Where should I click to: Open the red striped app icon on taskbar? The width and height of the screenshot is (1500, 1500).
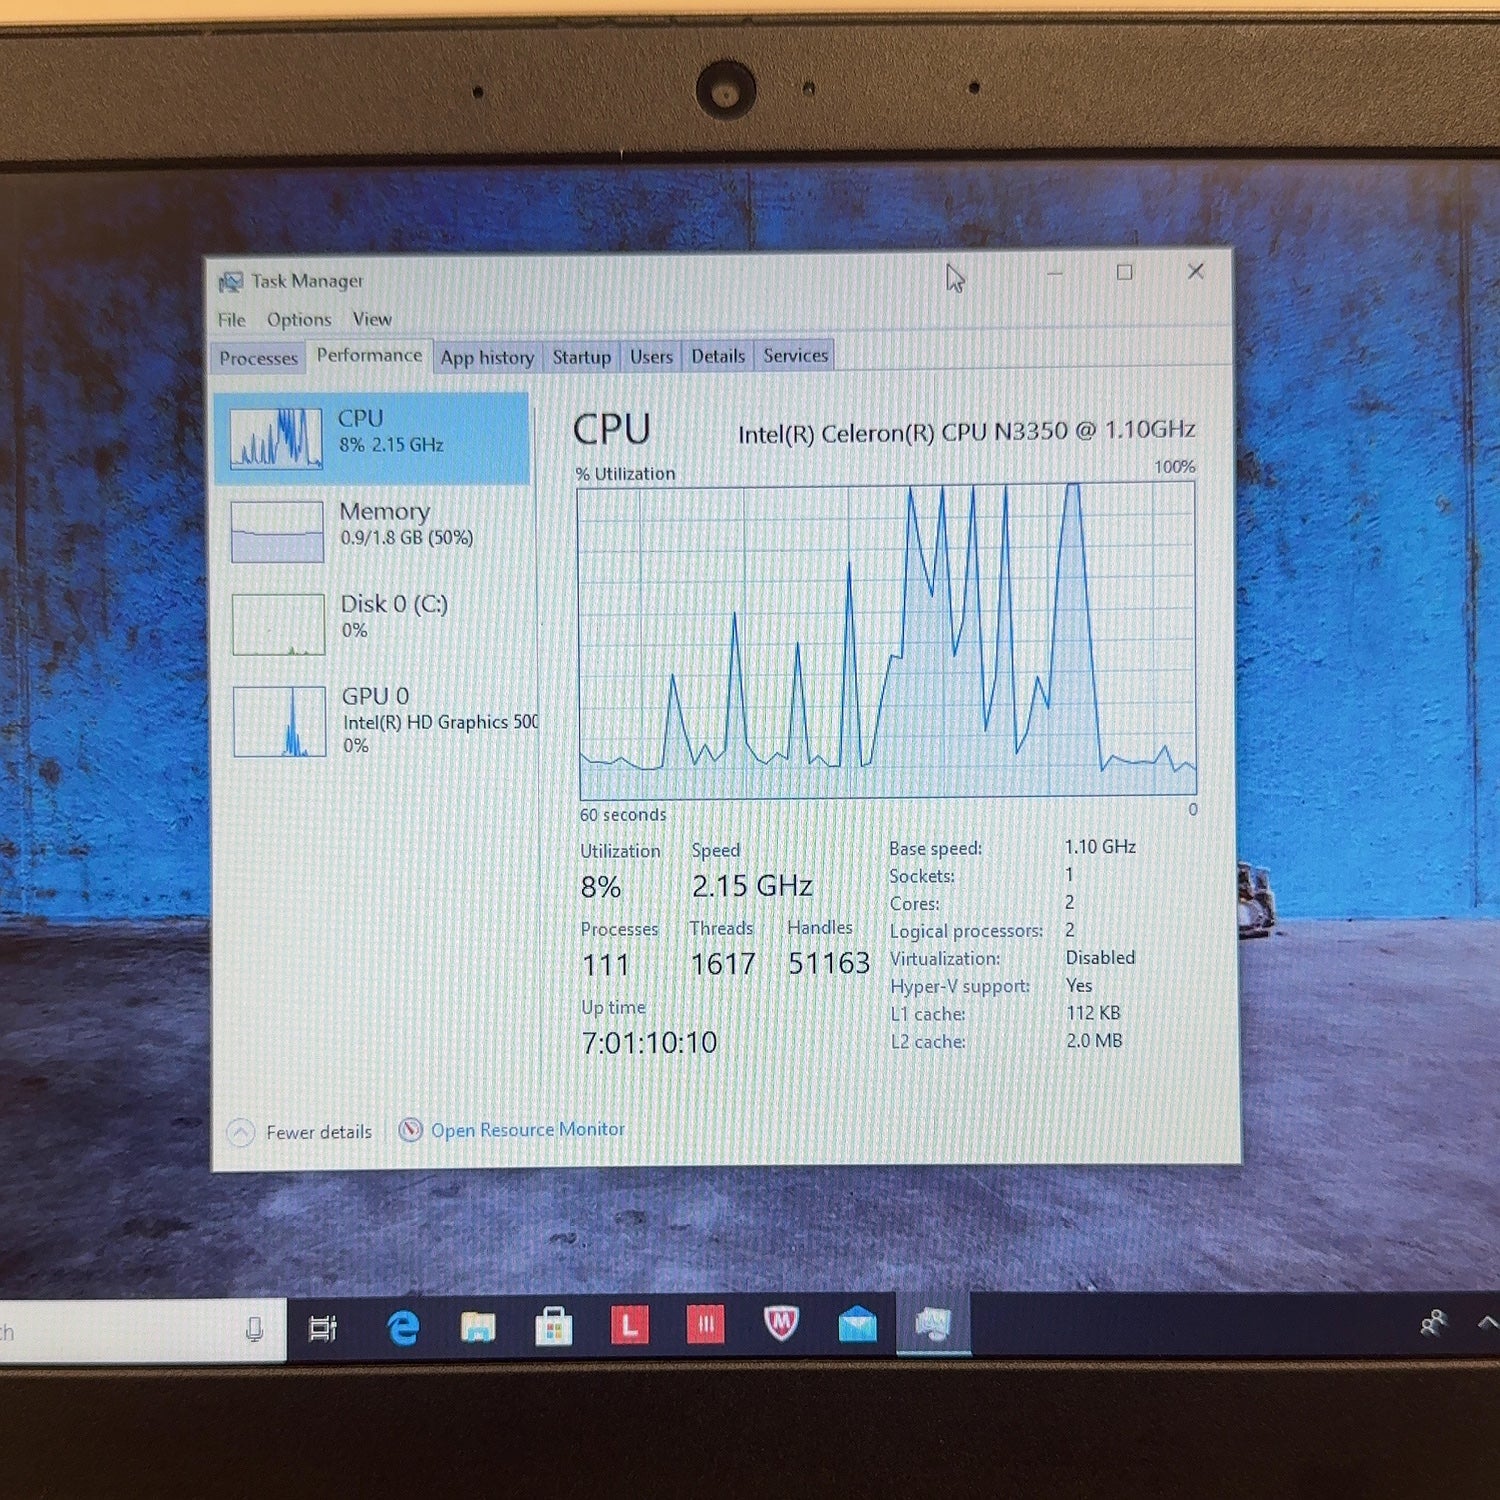coord(705,1325)
